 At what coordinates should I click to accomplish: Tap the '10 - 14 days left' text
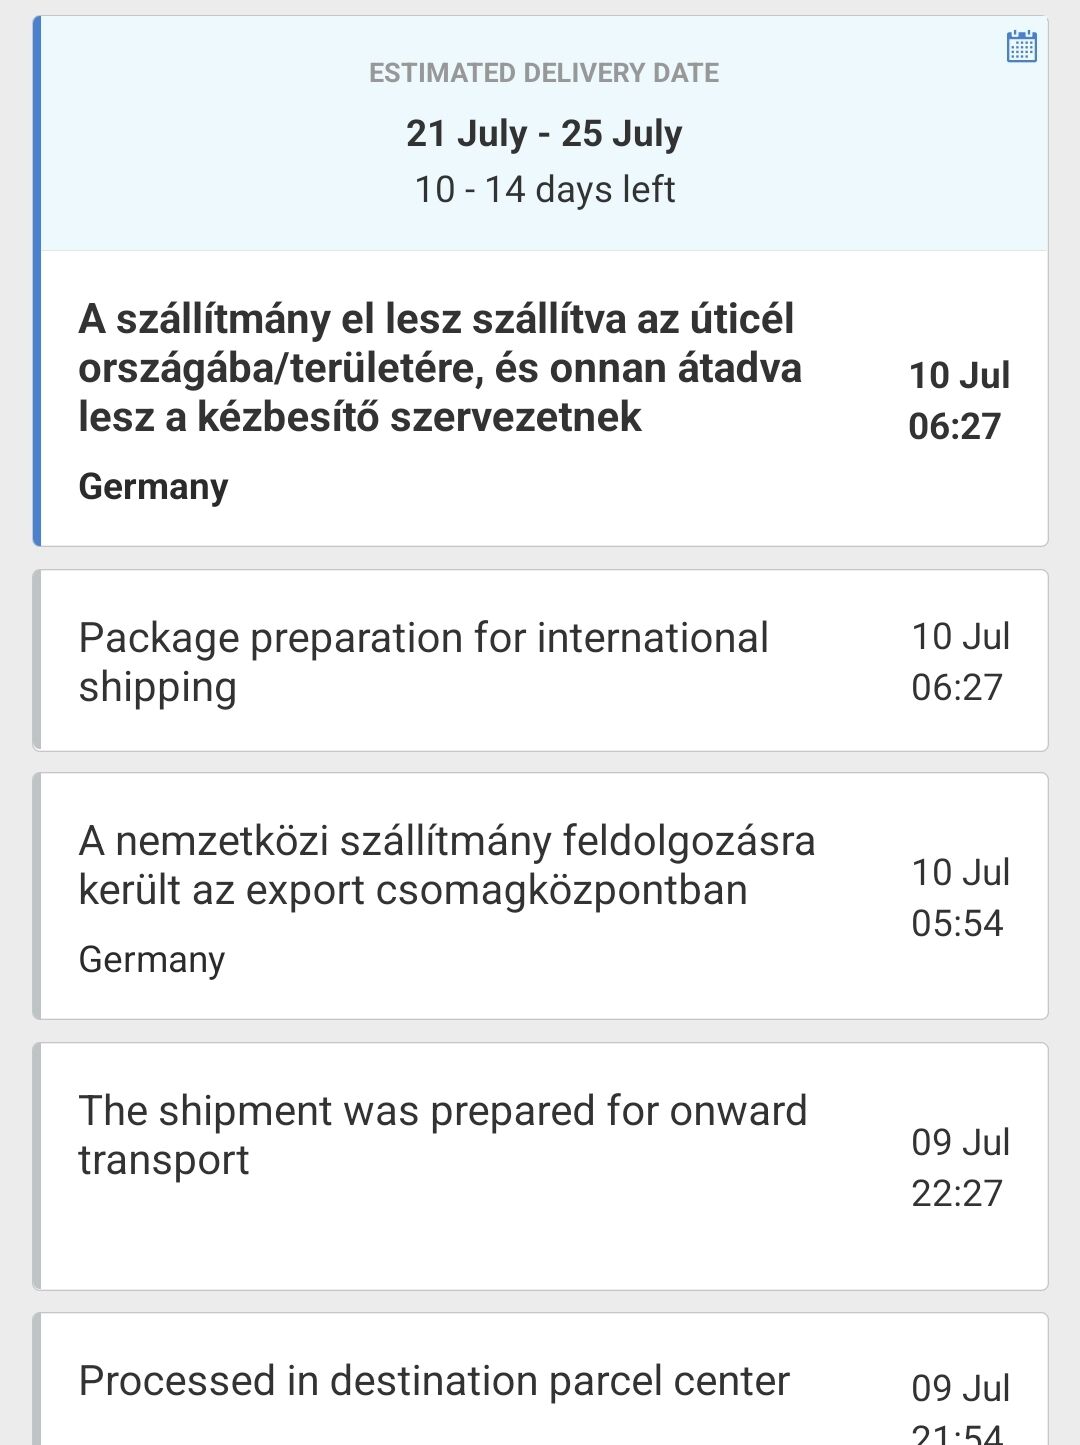[x=544, y=189]
